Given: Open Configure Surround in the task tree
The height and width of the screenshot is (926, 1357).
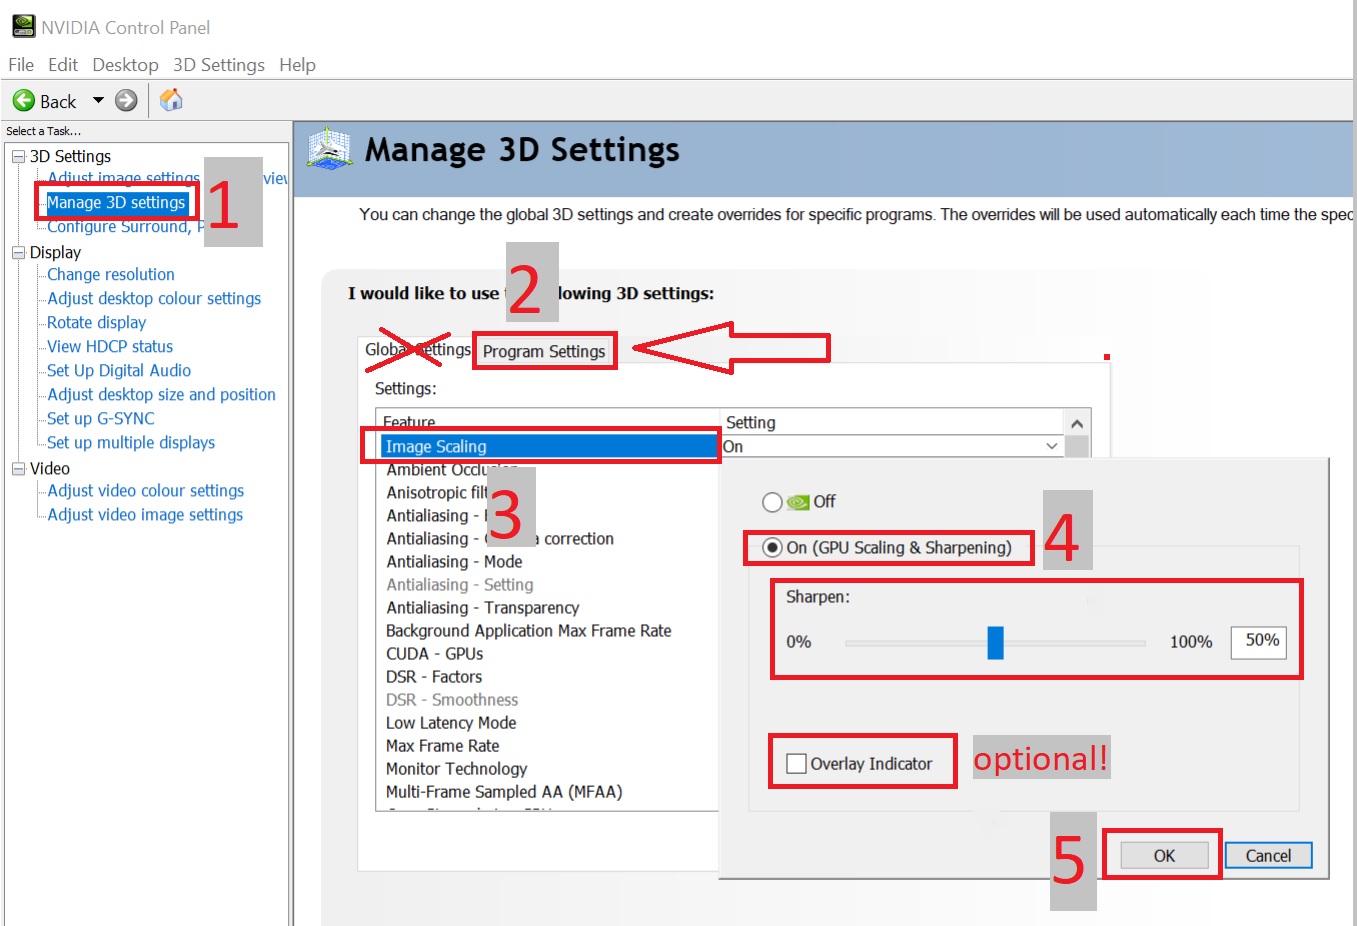Looking at the screenshot, I should coord(125,227).
